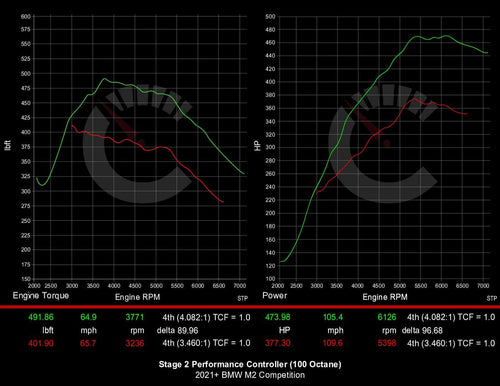Image resolution: width=500 pixels, height=386 pixels.
Task: Click the lbft unit label under 491.86
Action: pos(48,330)
